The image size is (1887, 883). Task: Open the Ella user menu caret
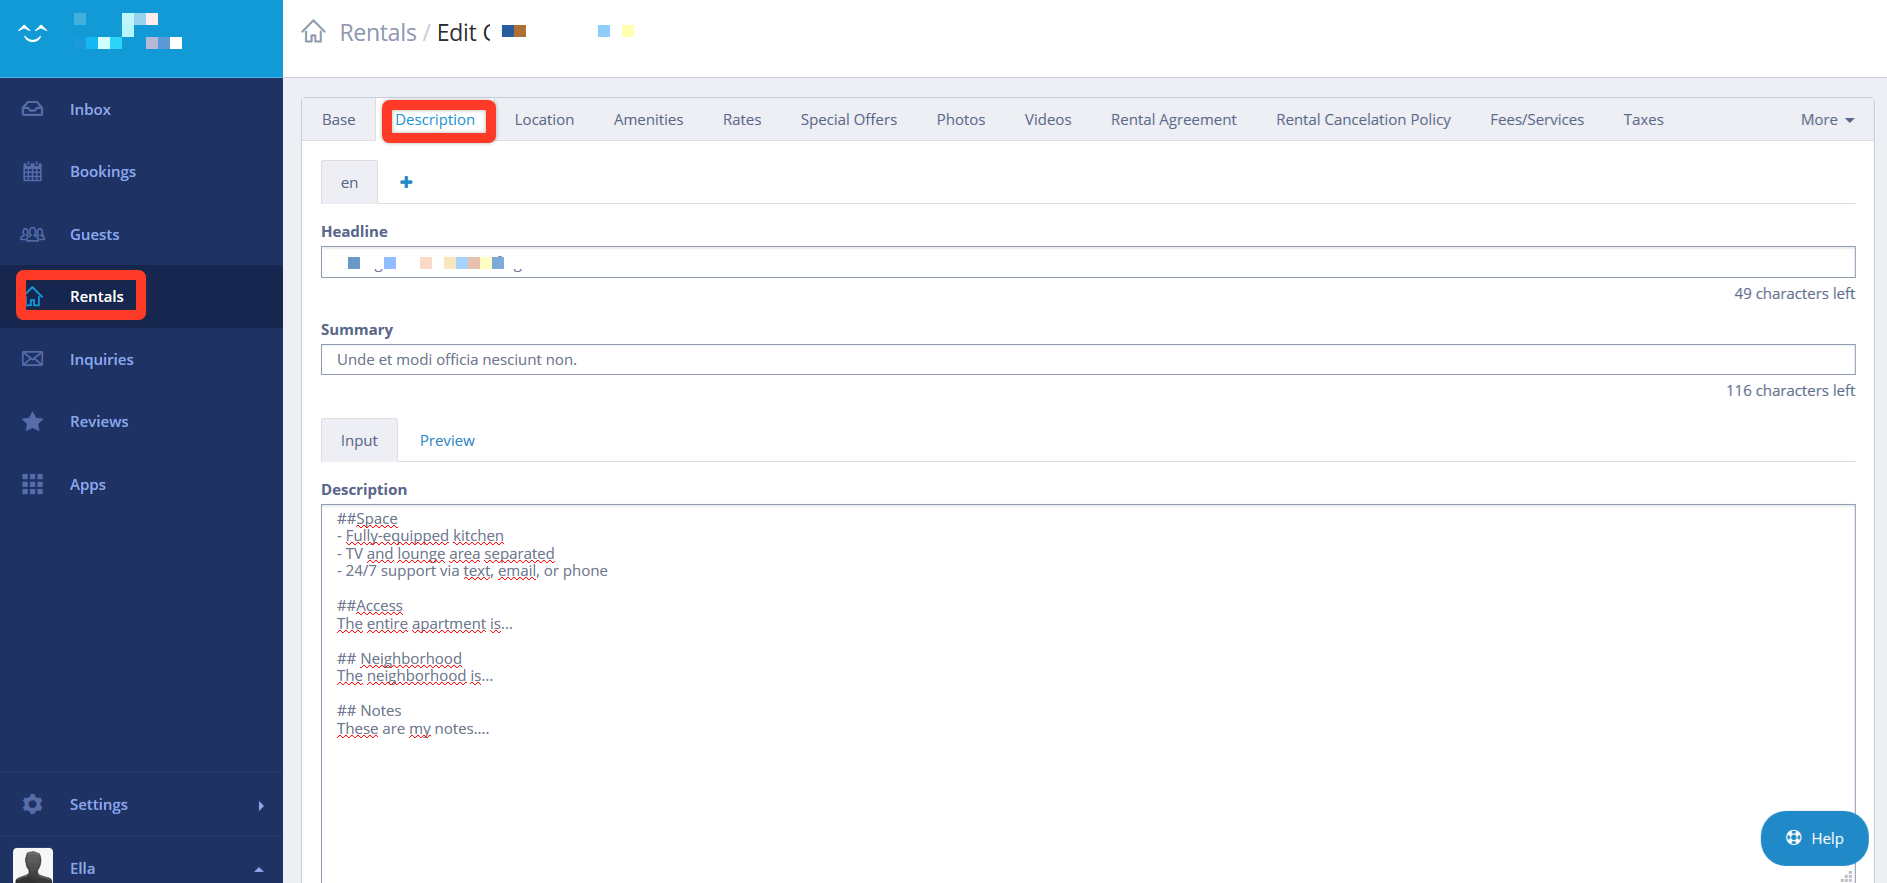259,869
